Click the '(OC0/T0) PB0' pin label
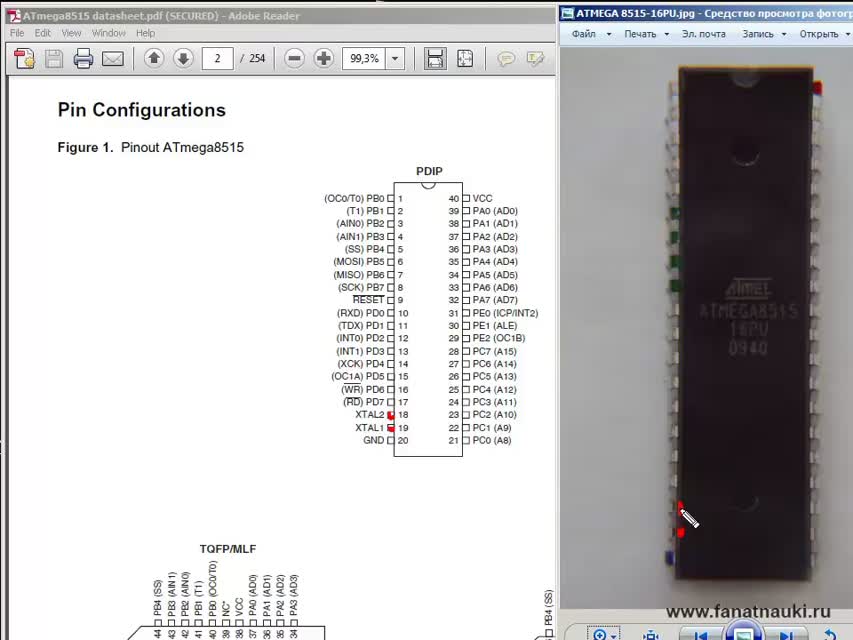Viewport: 853px width, 640px height. [x=354, y=199]
